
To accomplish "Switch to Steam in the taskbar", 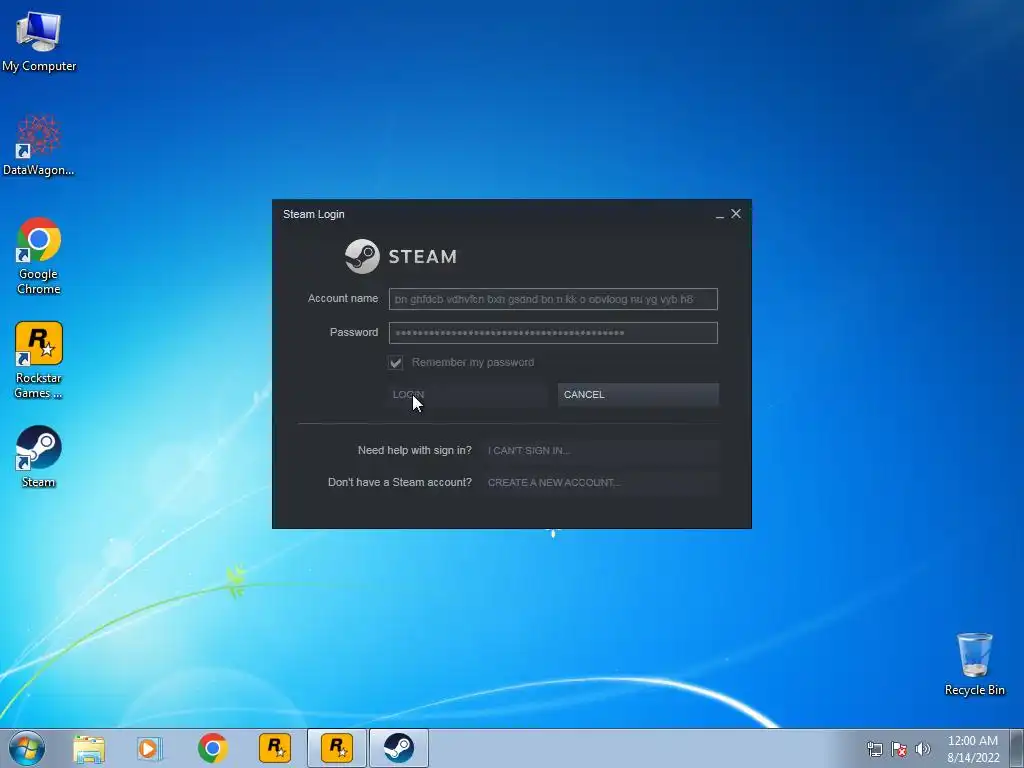I will pos(398,748).
